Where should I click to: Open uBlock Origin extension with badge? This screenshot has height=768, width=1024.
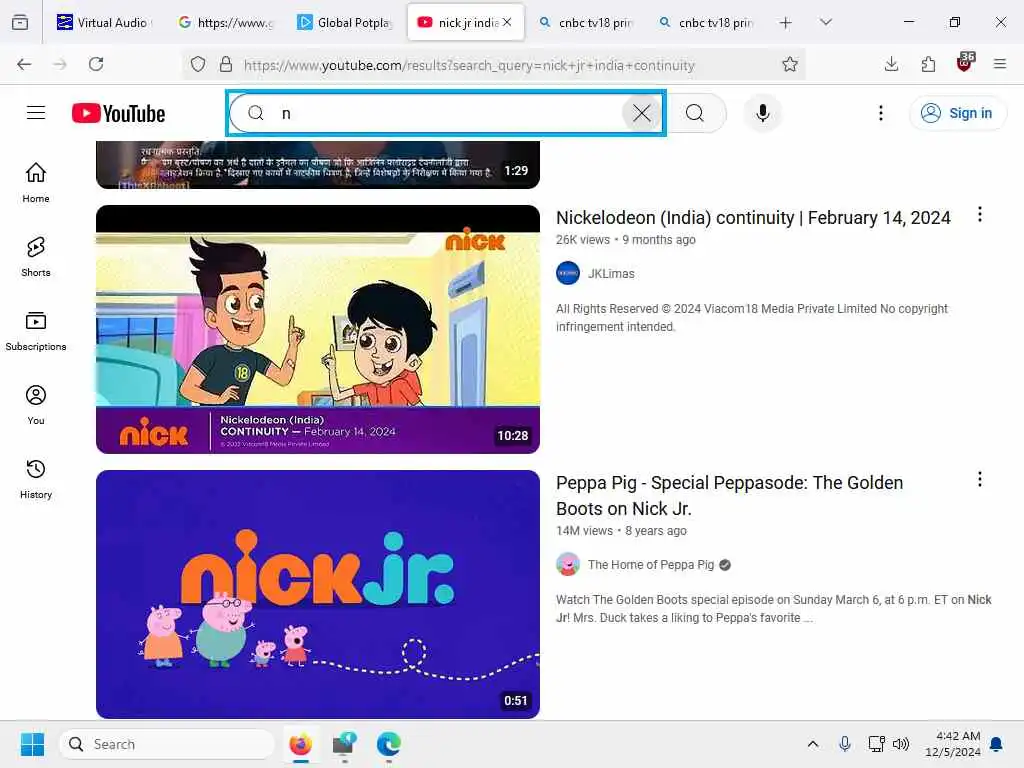965,63
